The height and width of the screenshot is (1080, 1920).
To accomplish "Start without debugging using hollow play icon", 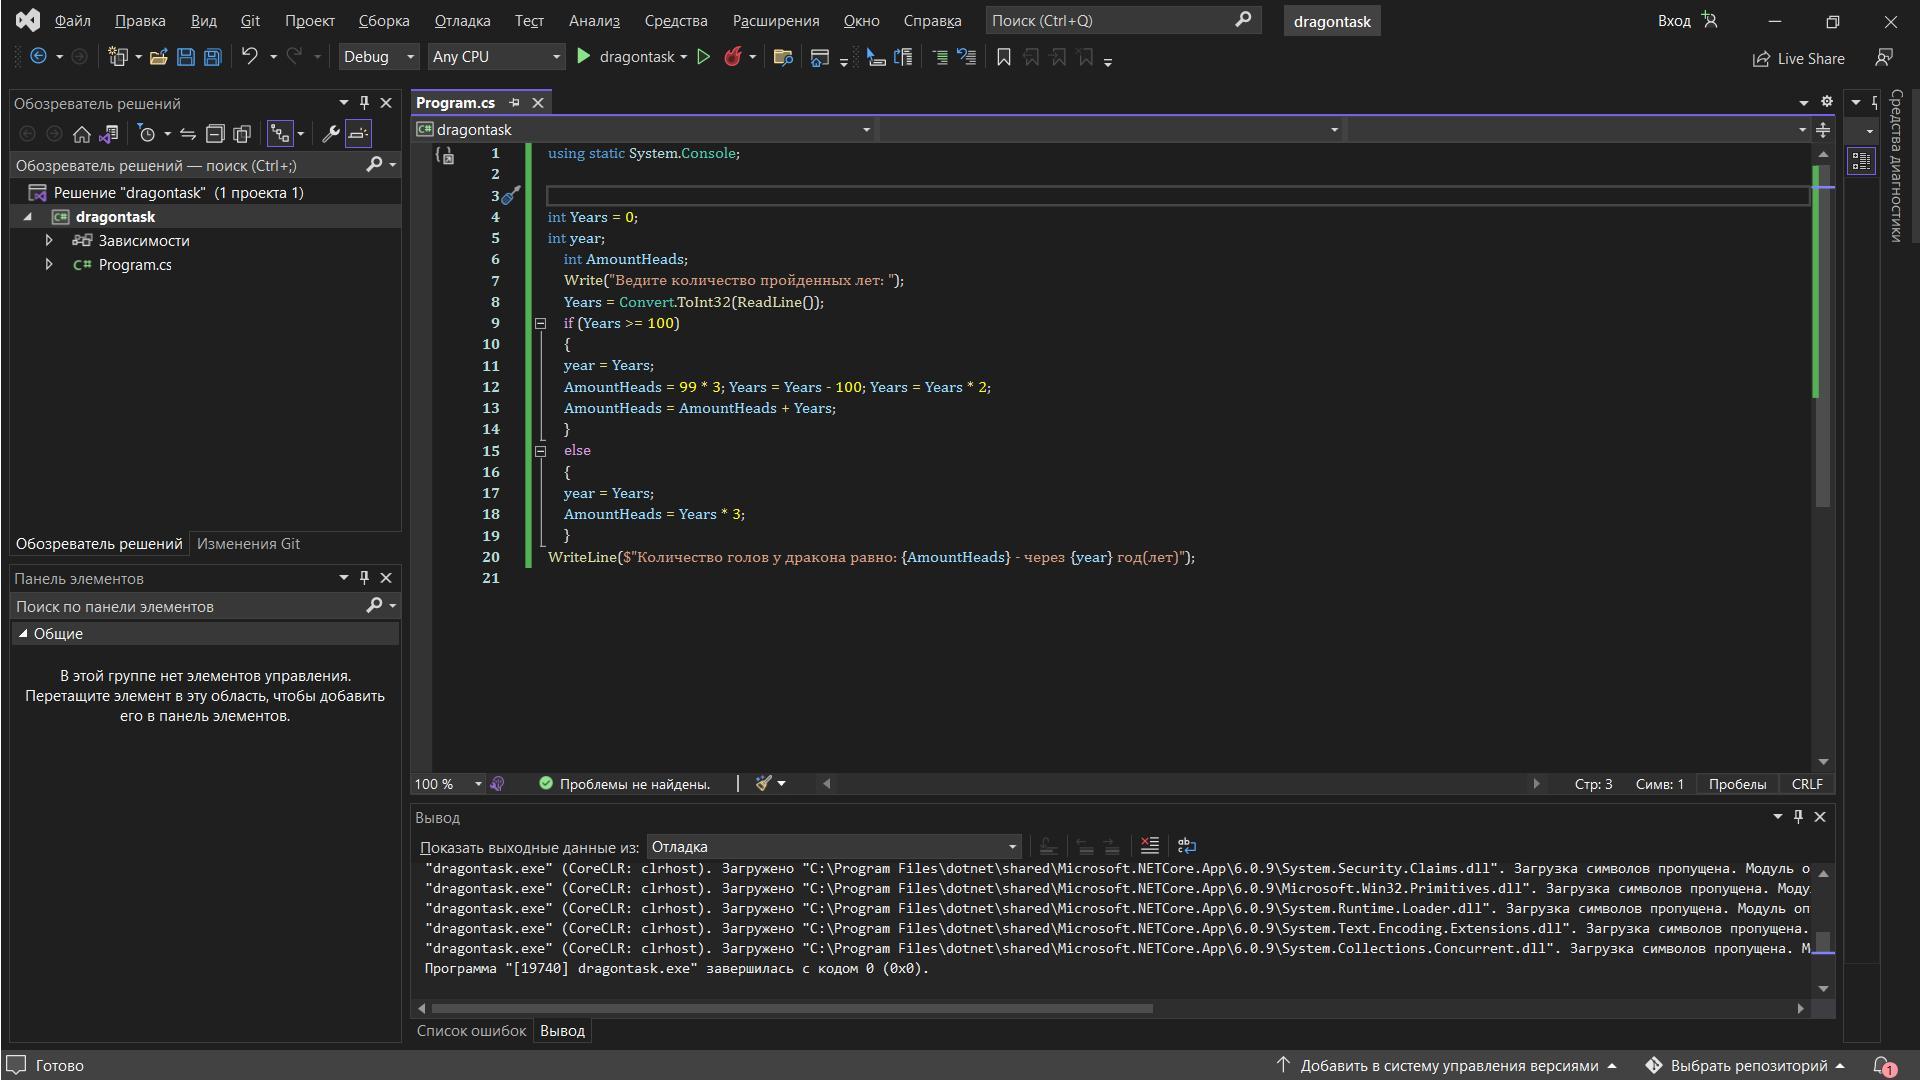I will pos(703,57).
